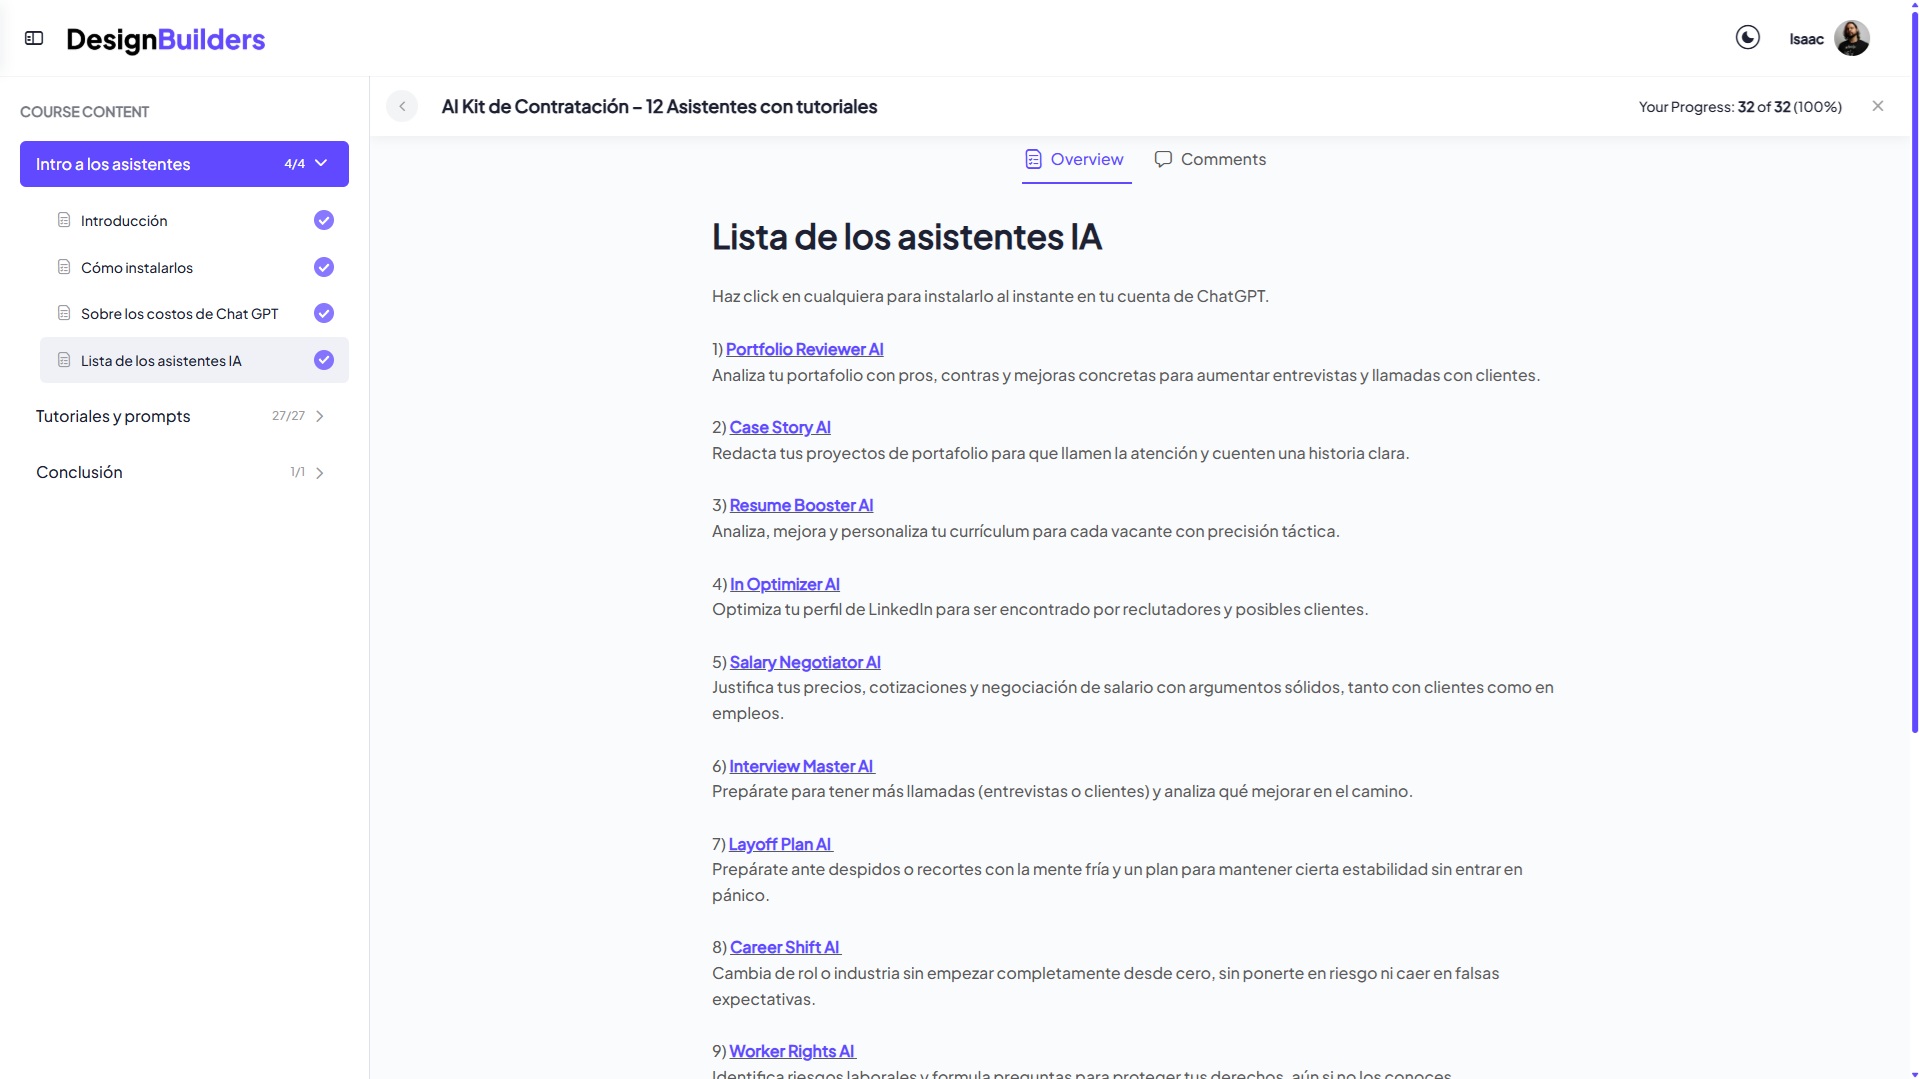The width and height of the screenshot is (1919, 1079).
Task: Toggle completion checkmark for Sobre los costos
Action: tap(323, 313)
